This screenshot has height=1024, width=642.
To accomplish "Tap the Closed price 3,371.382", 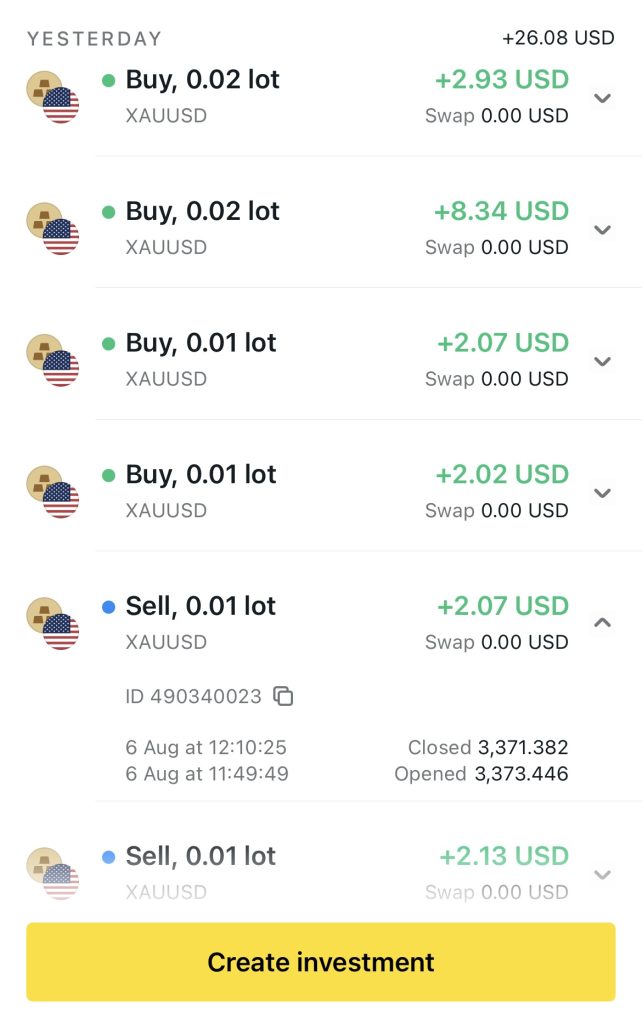I will click(523, 747).
